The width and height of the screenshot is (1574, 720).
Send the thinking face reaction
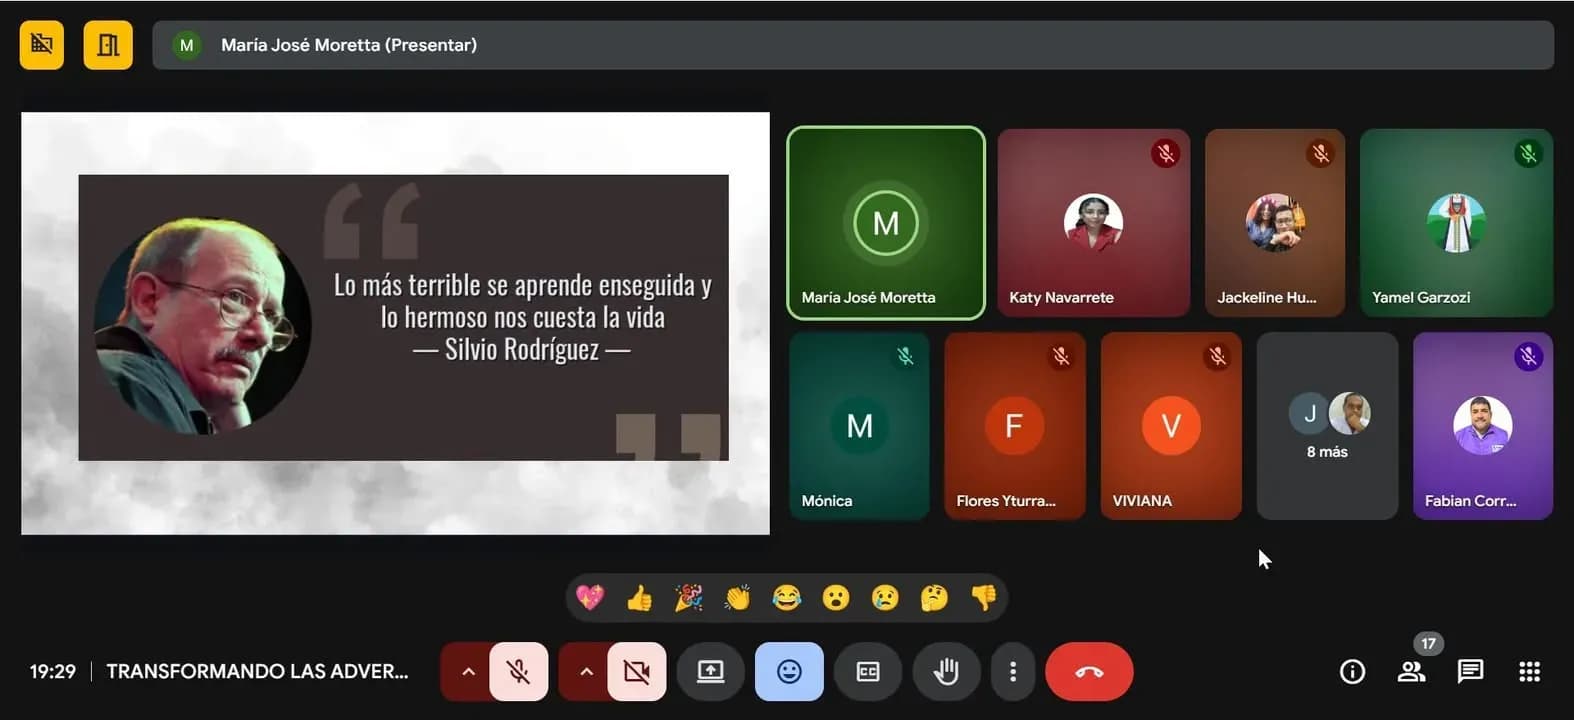point(934,598)
